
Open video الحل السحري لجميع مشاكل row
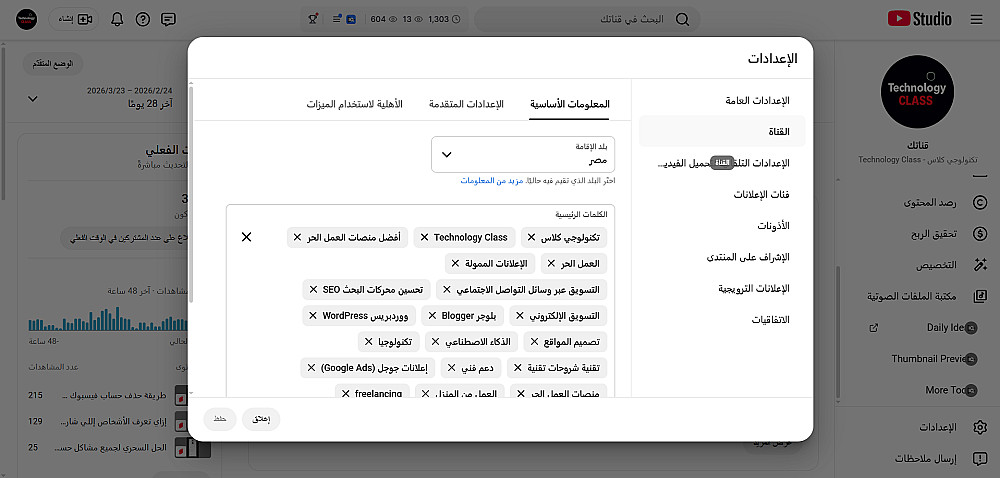click(x=112, y=447)
